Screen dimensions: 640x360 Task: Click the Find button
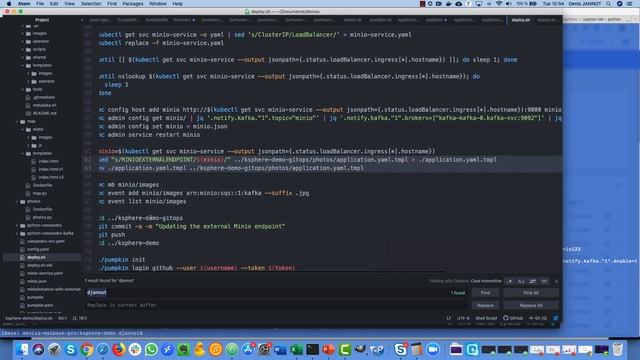click(x=485, y=293)
